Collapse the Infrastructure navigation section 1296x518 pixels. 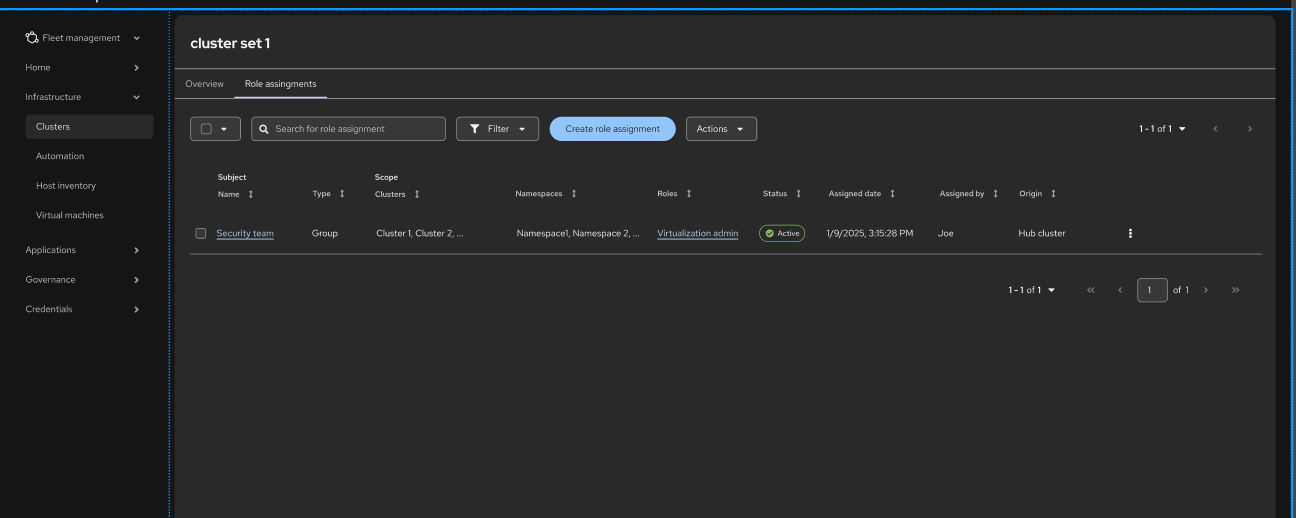(84, 97)
